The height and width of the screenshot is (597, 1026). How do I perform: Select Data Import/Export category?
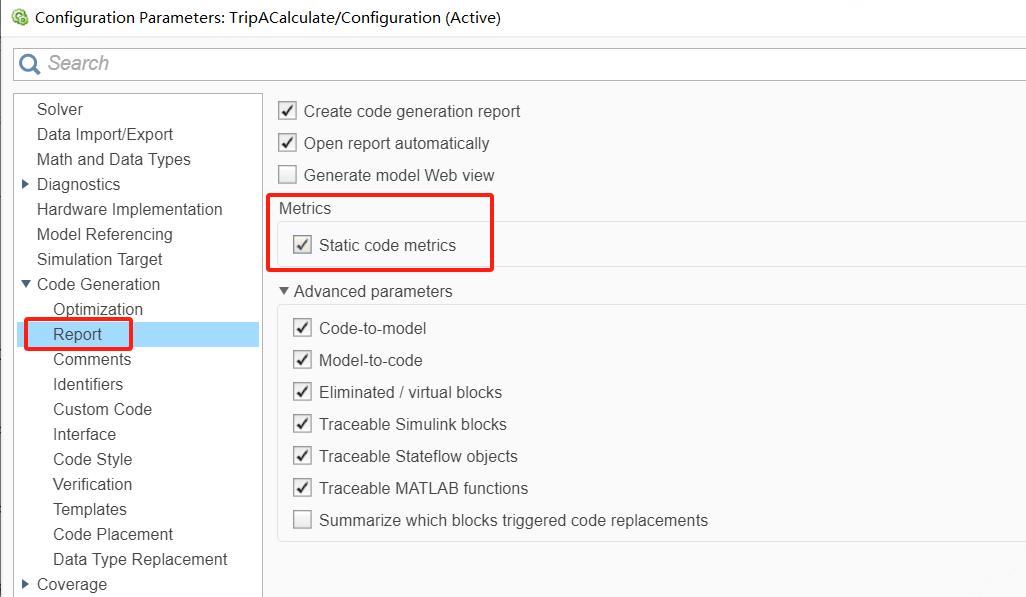click(105, 134)
